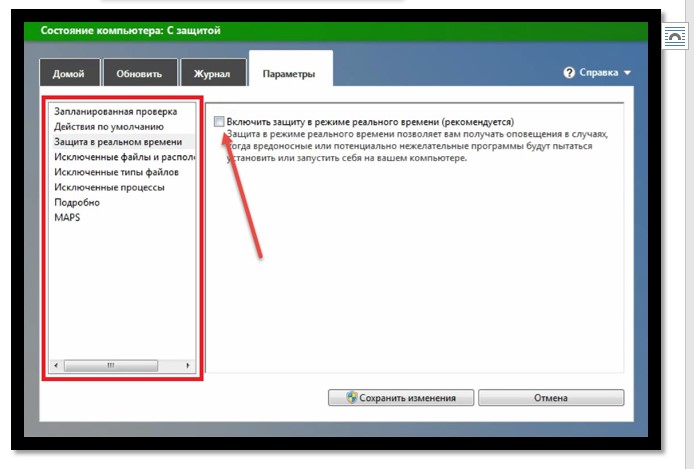Open the Справка help label
Image resolution: width=694 pixels, height=469 pixels.
tap(598, 72)
